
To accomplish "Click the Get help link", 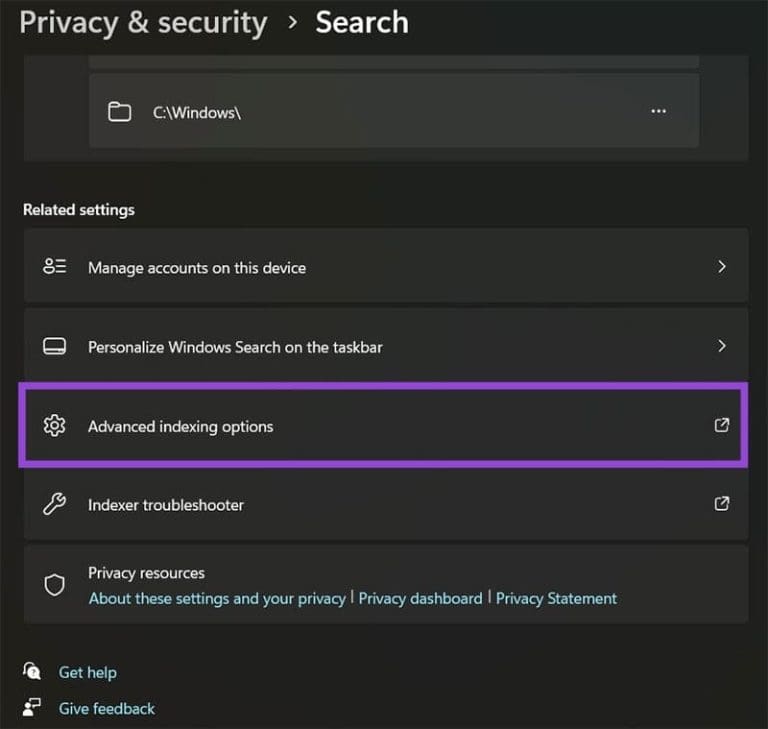I will tap(87, 672).
